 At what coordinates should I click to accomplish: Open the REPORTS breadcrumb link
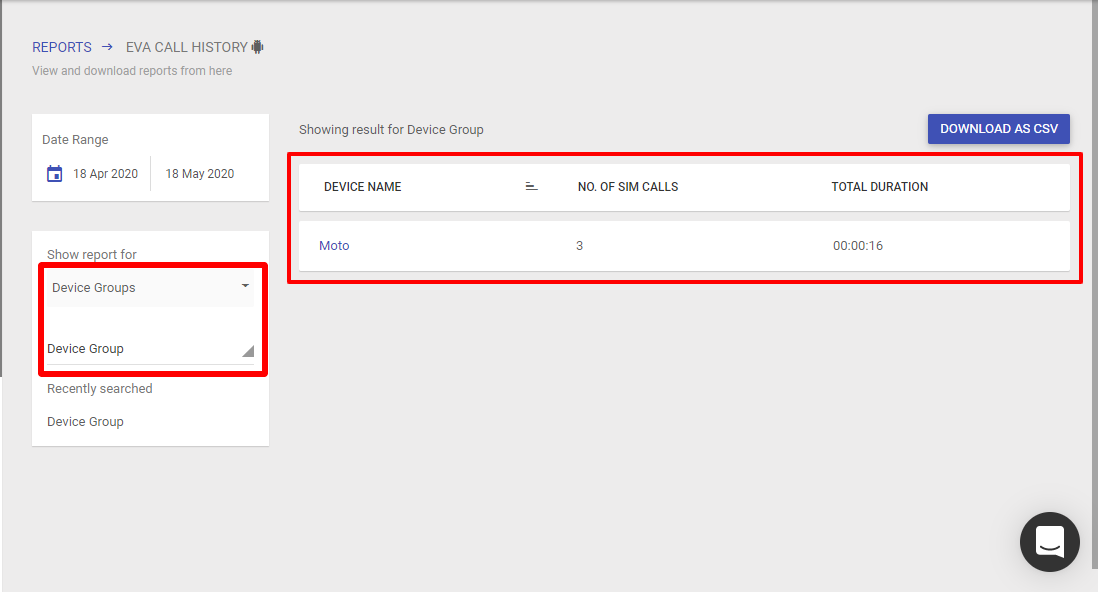[x=62, y=47]
